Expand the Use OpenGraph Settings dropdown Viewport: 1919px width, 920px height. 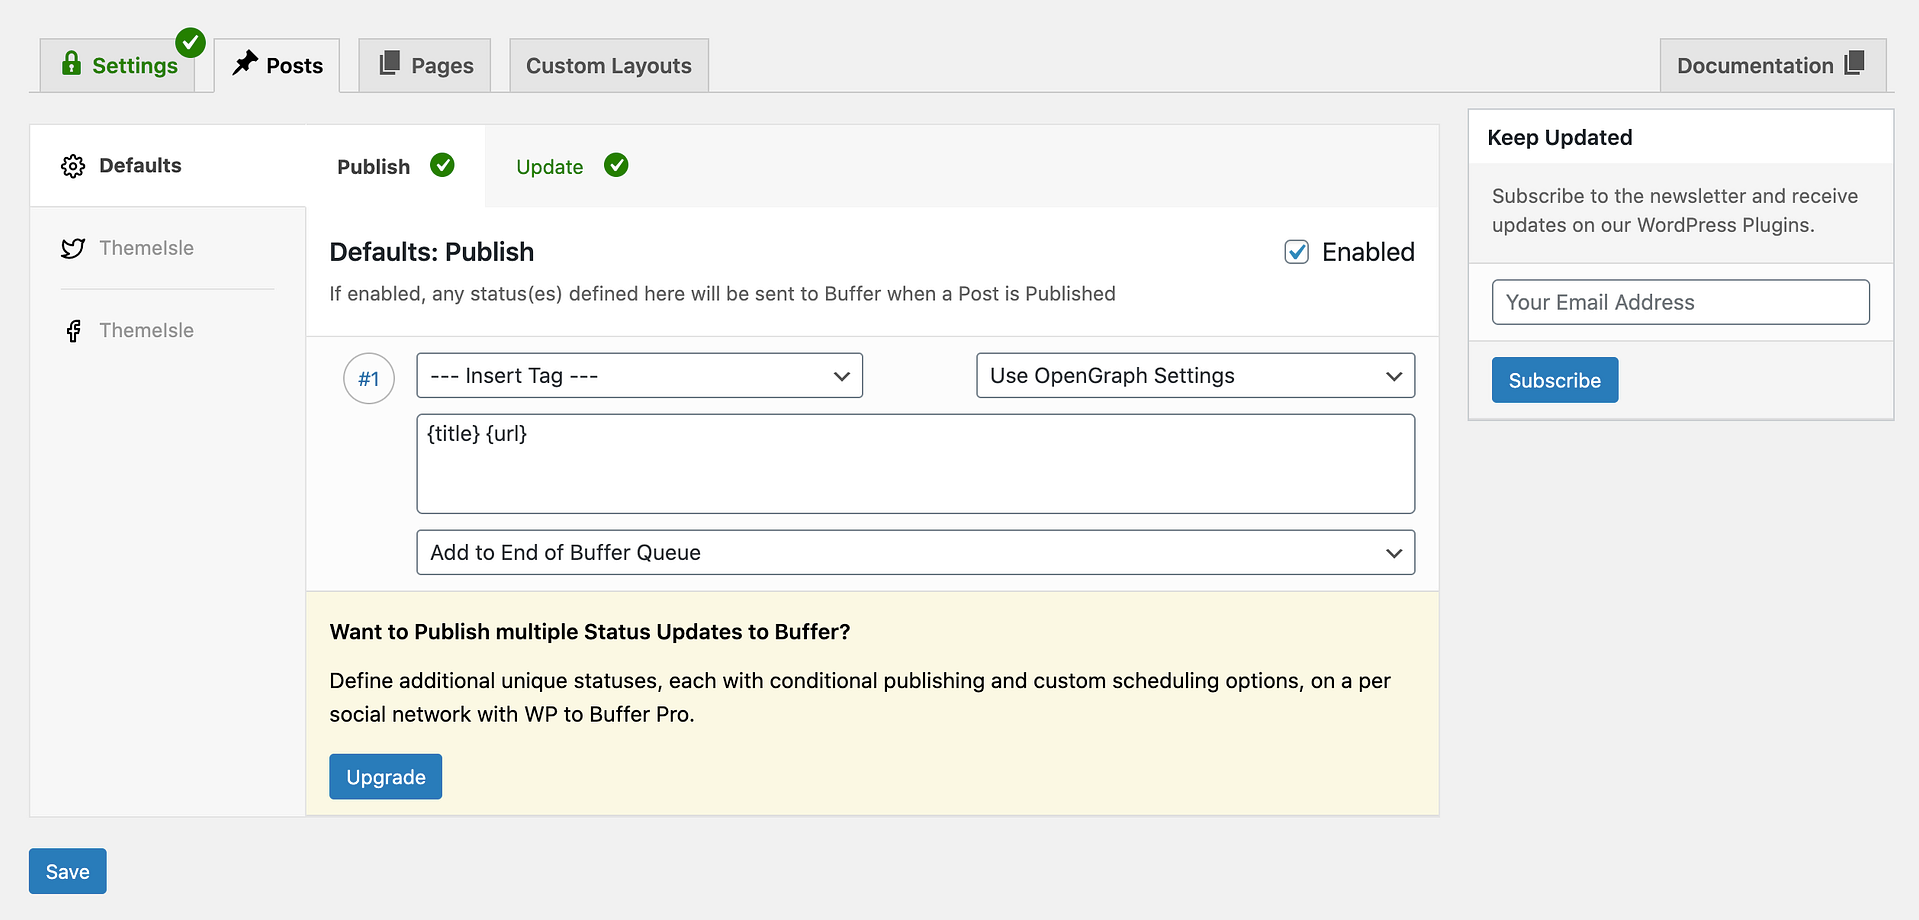coord(1194,375)
